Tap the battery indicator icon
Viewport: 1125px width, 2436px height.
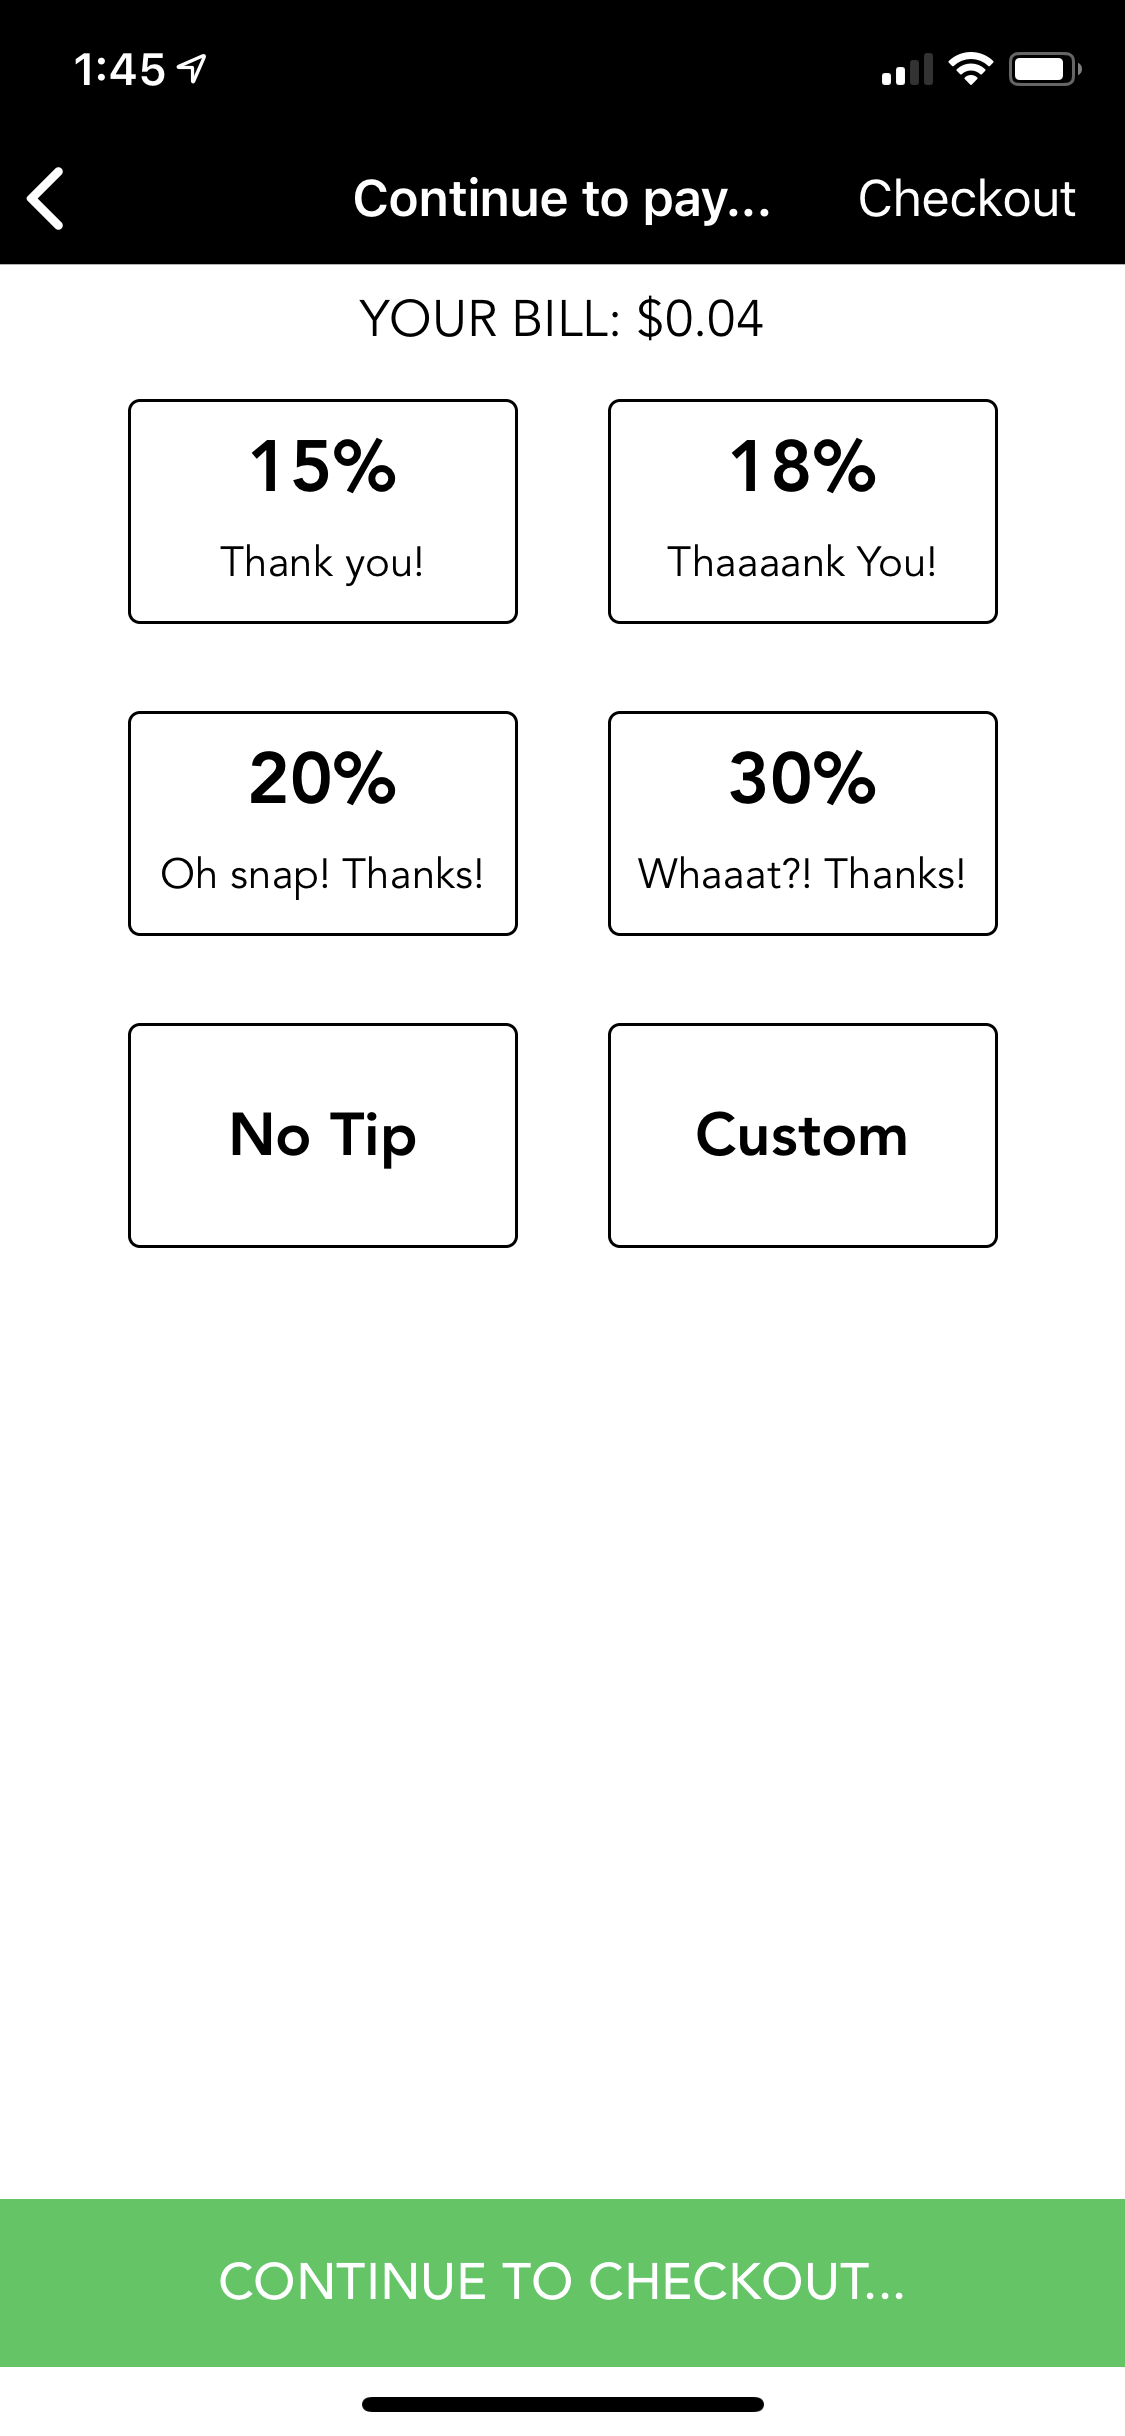click(x=1045, y=69)
